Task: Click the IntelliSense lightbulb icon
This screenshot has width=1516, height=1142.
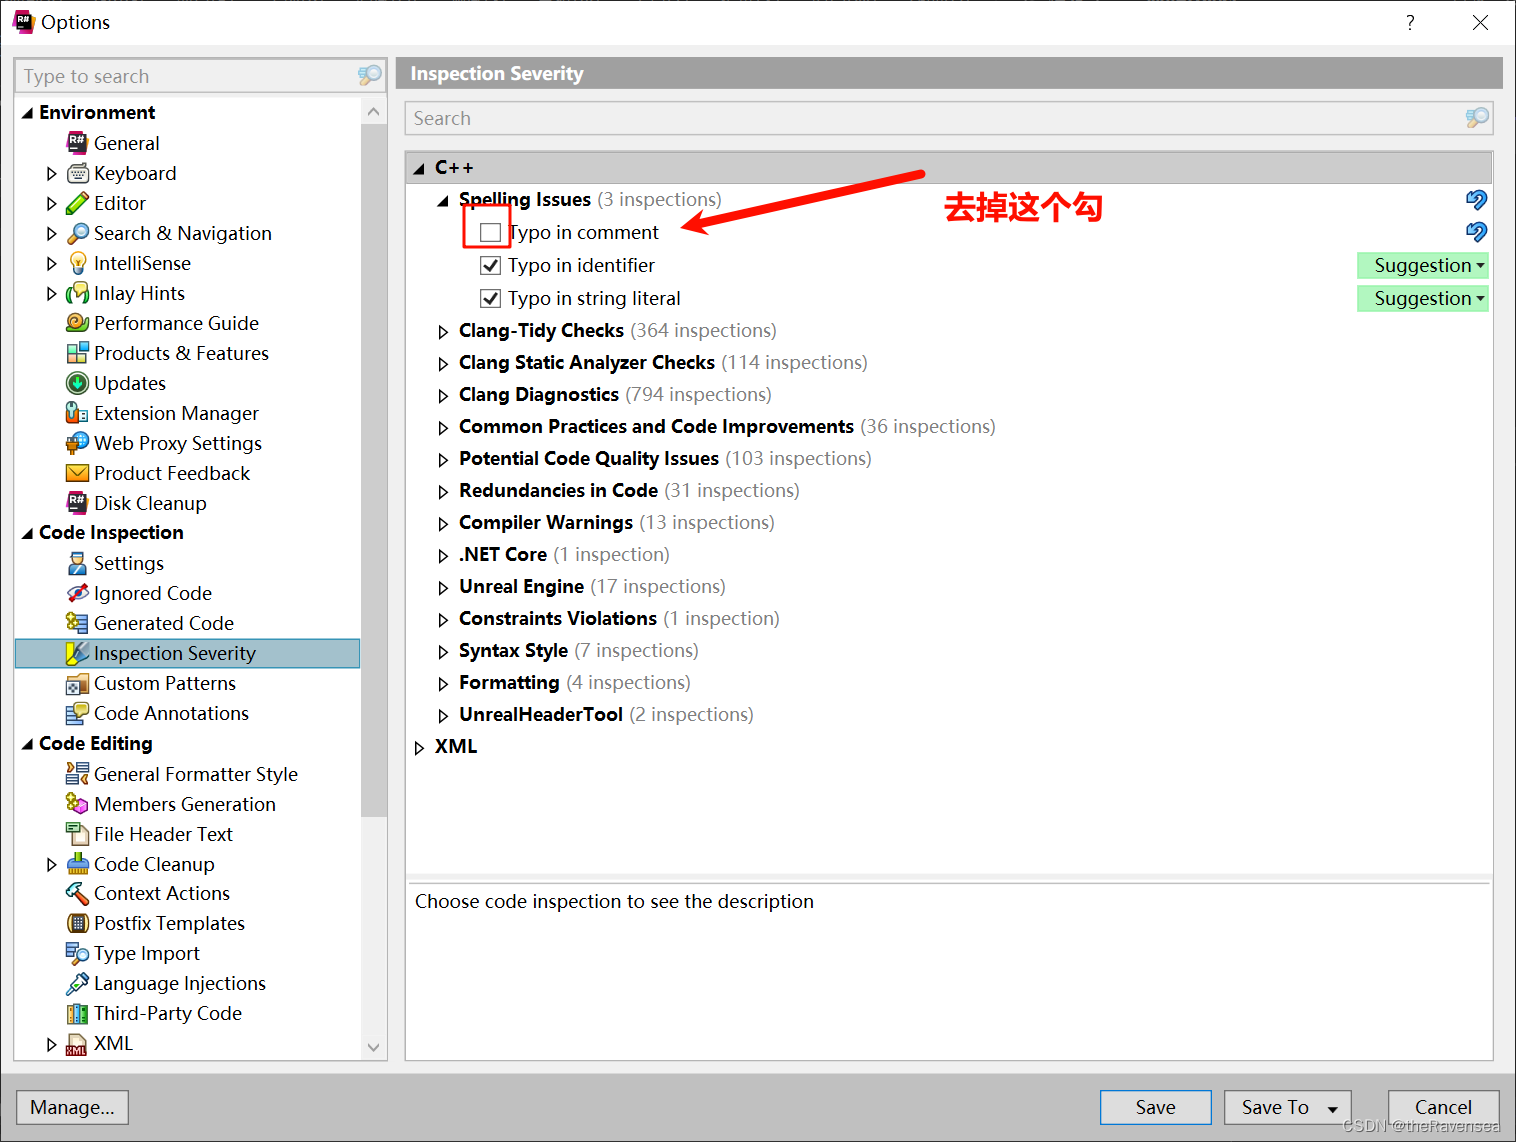Action: pyautogui.click(x=77, y=263)
